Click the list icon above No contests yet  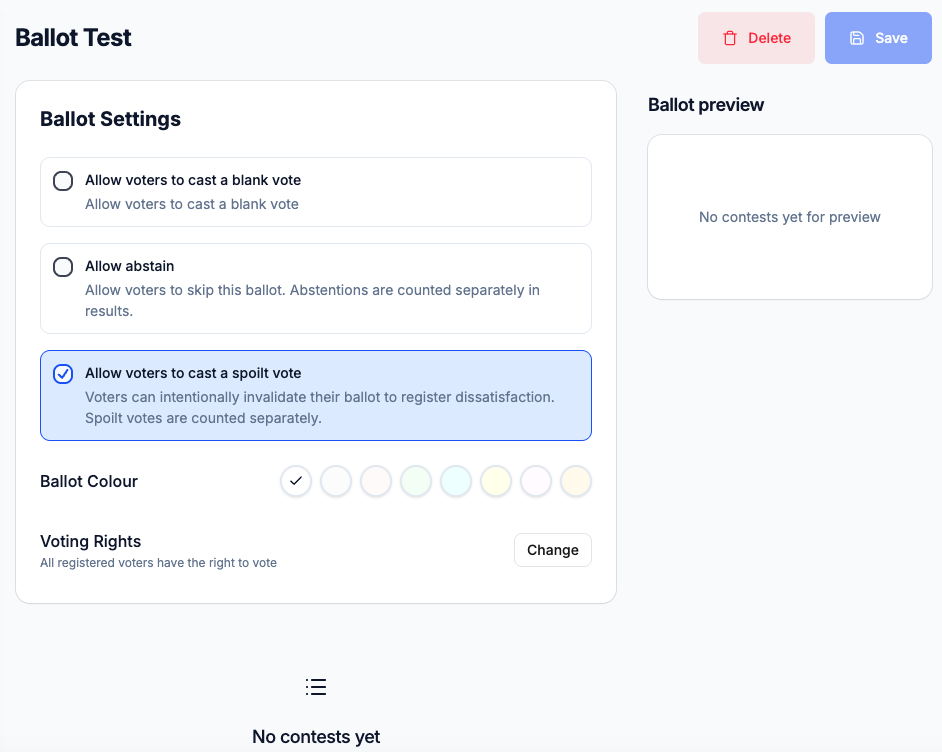(316, 687)
